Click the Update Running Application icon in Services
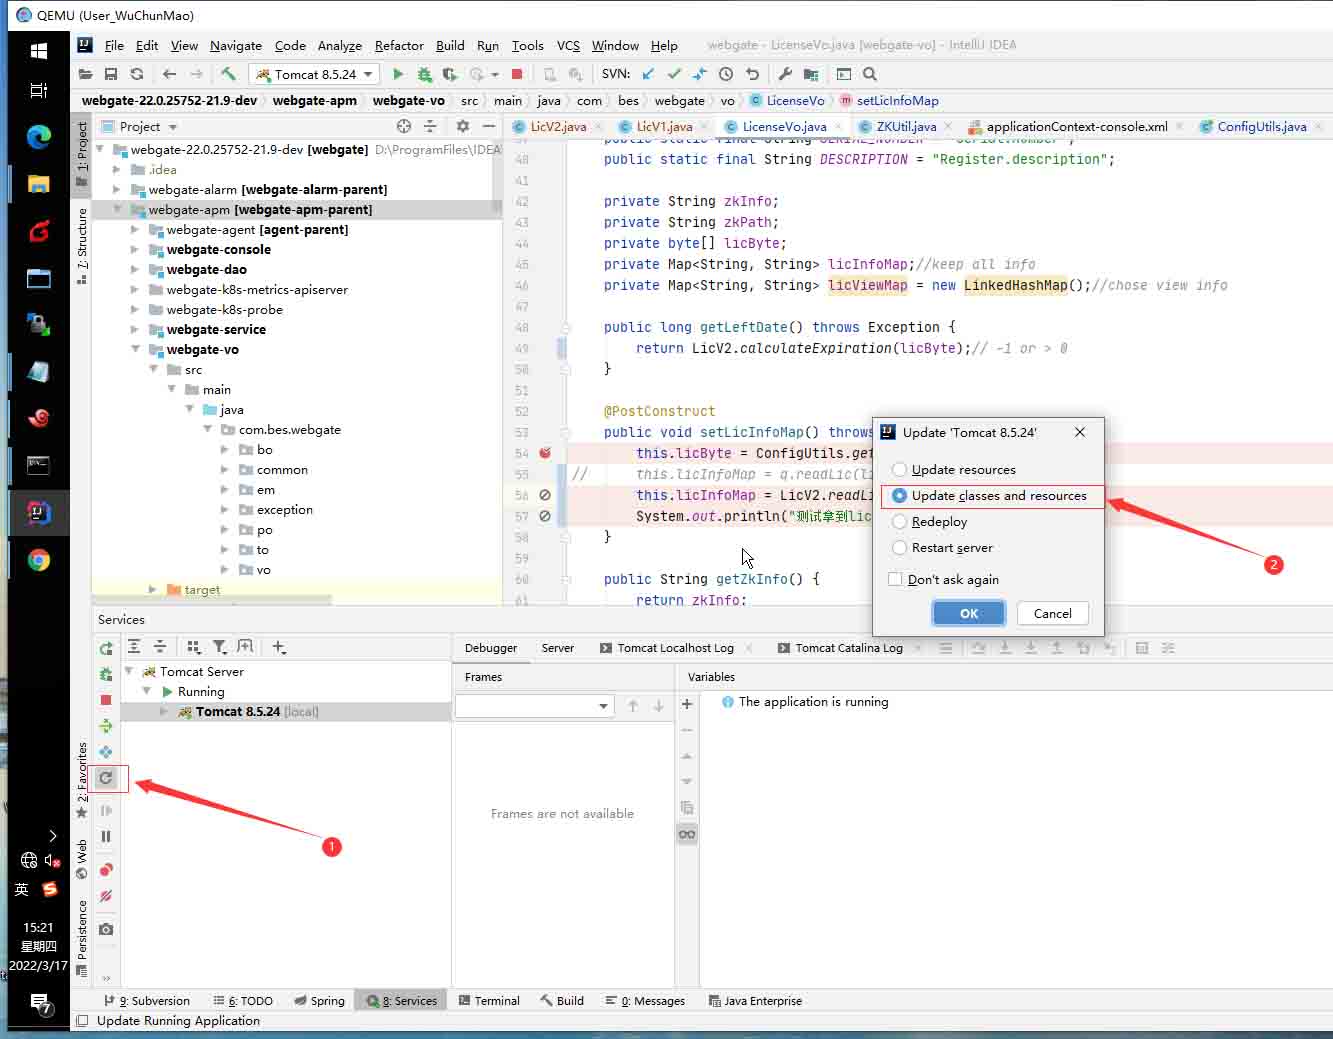The height and width of the screenshot is (1039, 1333). pyautogui.click(x=106, y=778)
